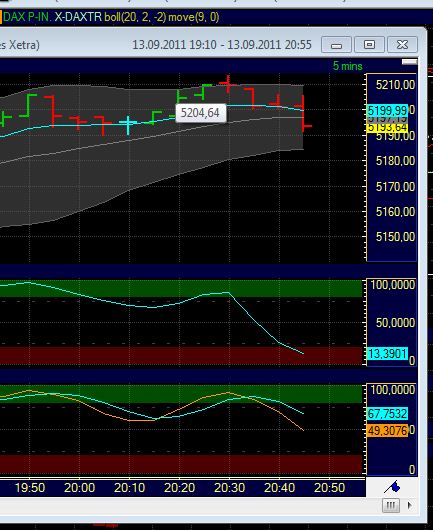Click the cyan candle near 20:10

click(128, 125)
